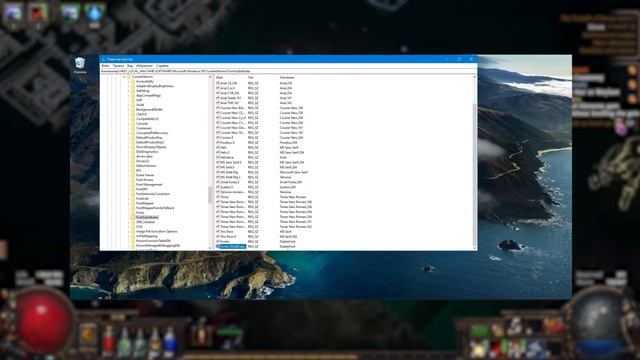Screen dimensions: 640x360
Task: Open the Справка menu
Action: click(162, 66)
